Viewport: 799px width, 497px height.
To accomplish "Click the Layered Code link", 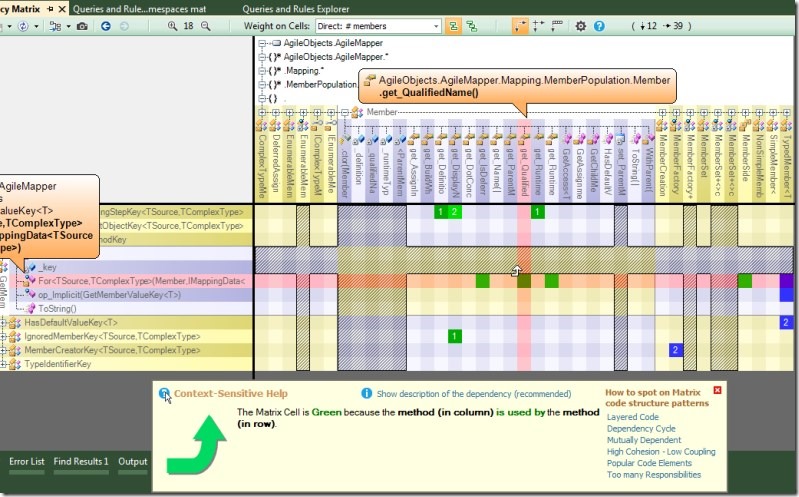I will pyautogui.click(x=632, y=417).
